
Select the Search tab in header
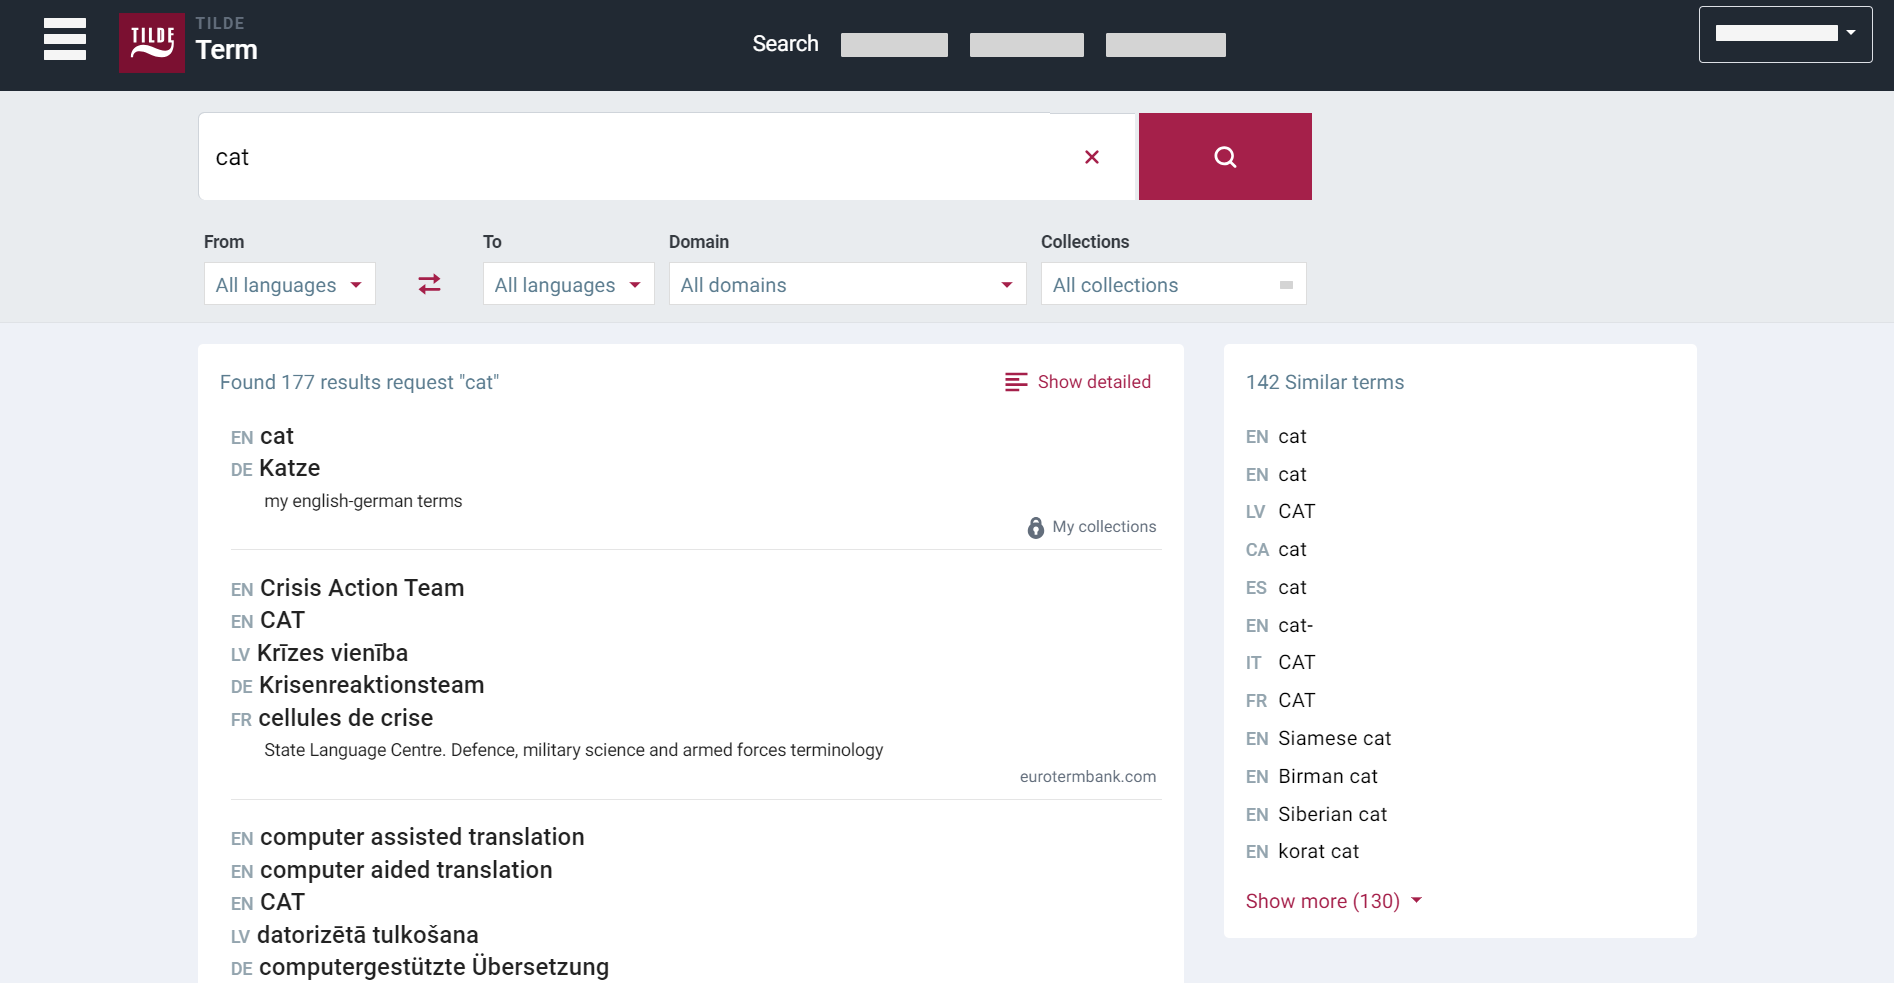[x=785, y=44]
